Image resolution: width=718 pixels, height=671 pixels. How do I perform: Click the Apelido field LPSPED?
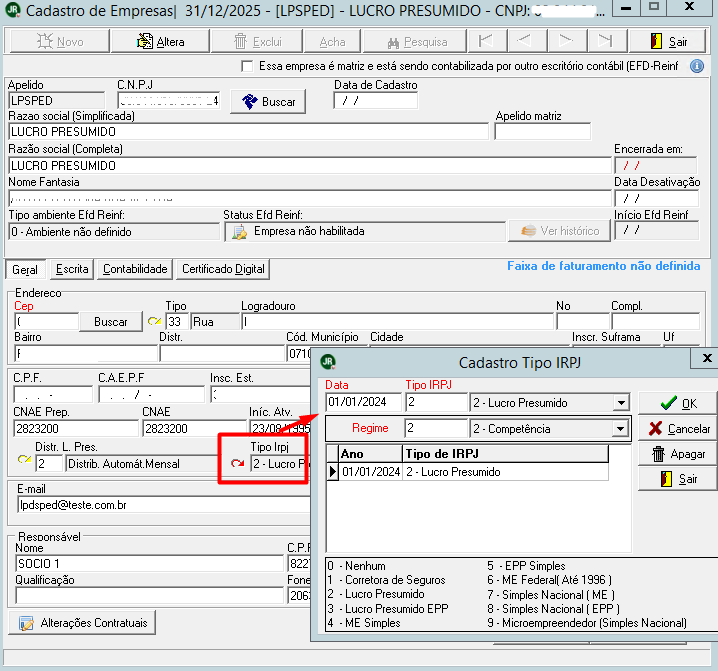tap(56, 101)
